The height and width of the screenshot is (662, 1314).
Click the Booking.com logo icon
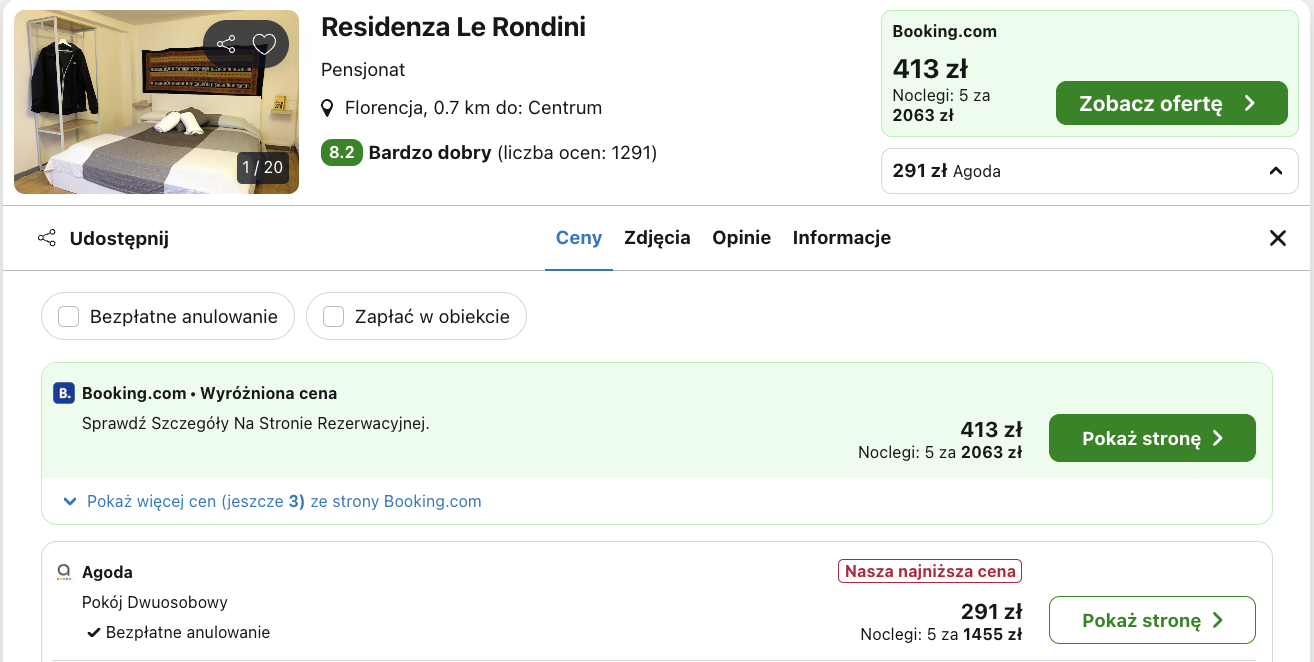click(64, 394)
